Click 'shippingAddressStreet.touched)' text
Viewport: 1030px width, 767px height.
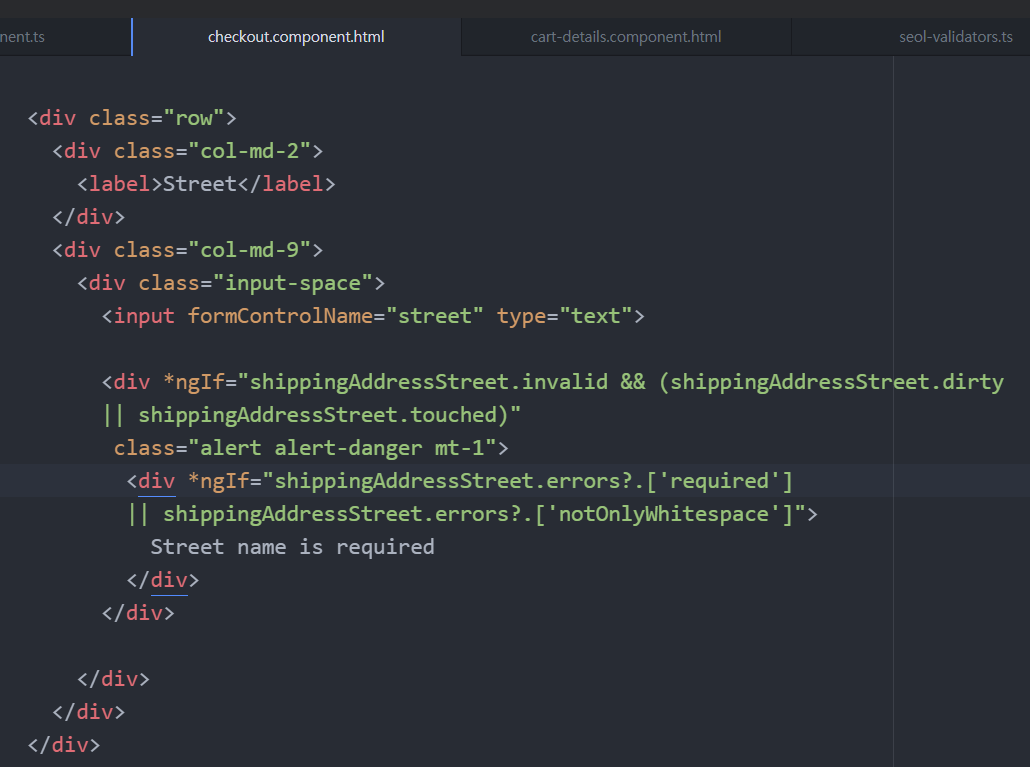click(324, 415)
